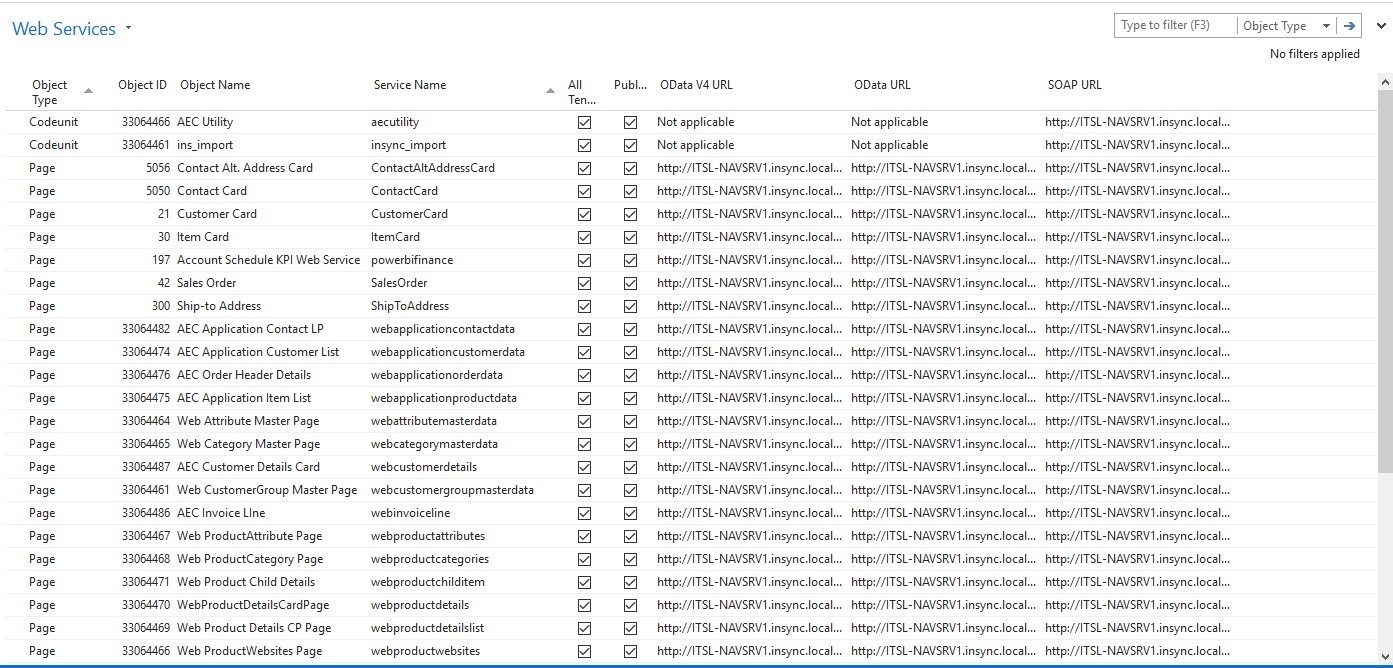This screenshot has height=668, width=1393.
Task: Open the OData V4 URL for ItemCard
Action: [x=748, y=237]
